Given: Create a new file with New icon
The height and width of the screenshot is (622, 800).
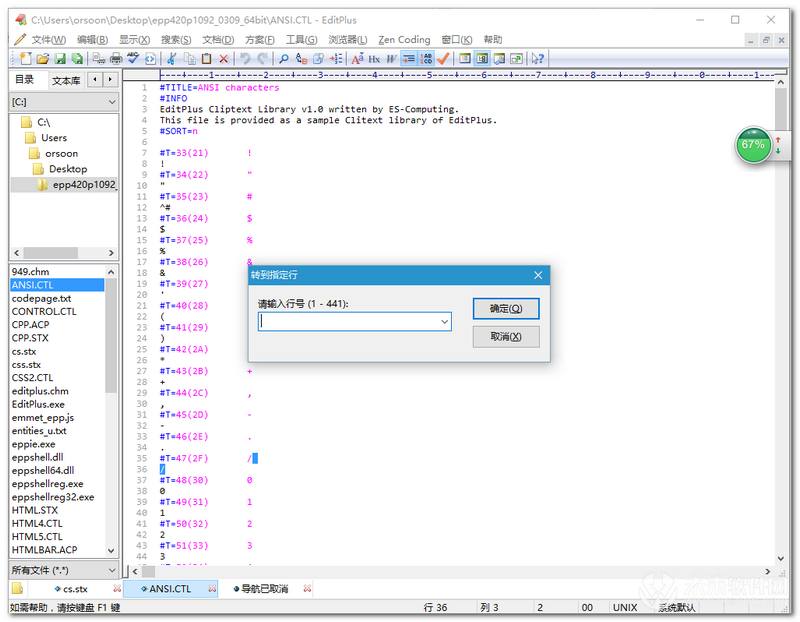Looking at the screenshot, I should pyautogui.click(x=26, y=59).
